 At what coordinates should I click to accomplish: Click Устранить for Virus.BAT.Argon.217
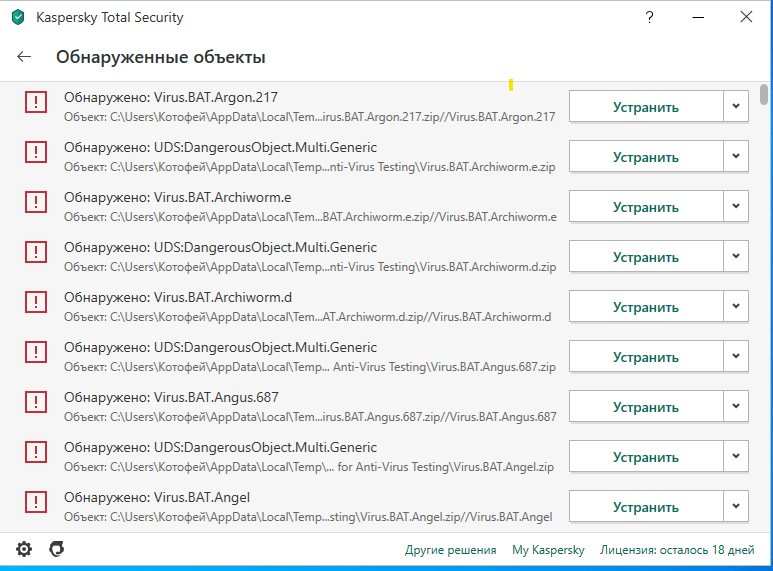coord(646,106)
